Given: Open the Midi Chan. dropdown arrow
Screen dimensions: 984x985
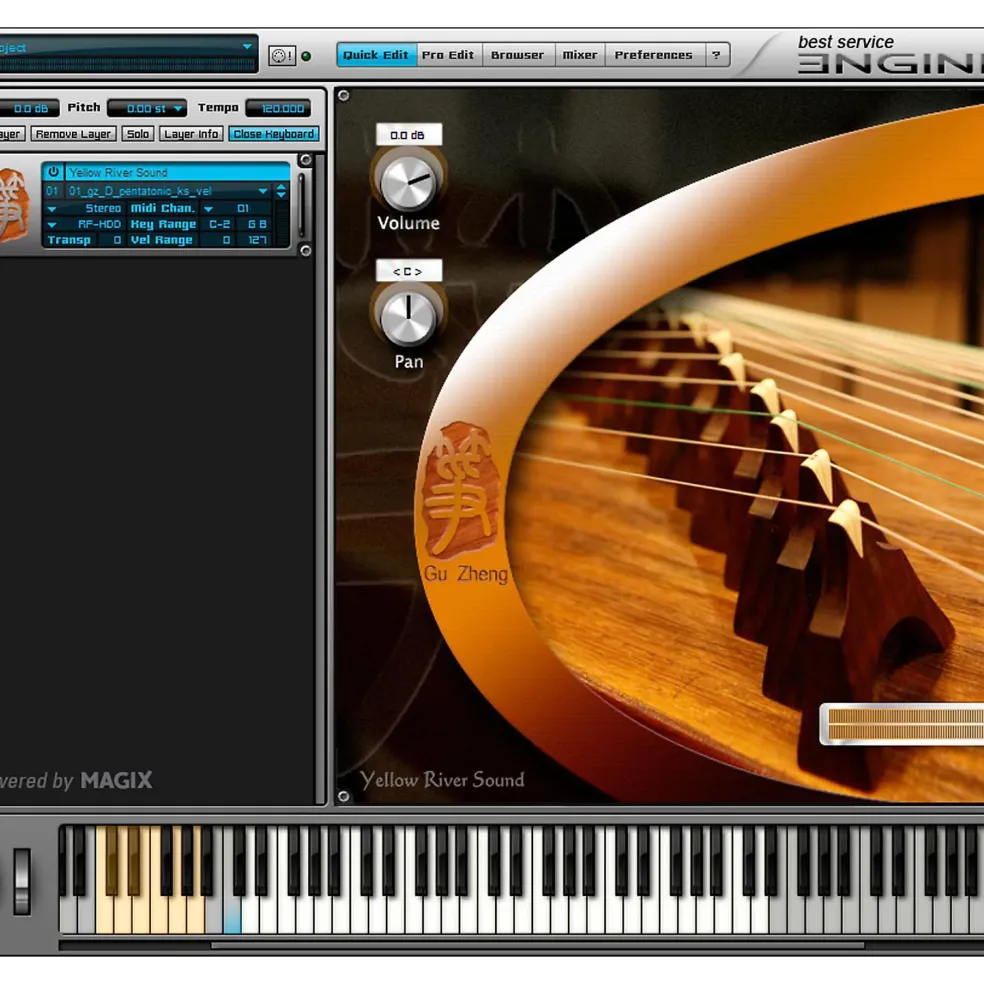Looking at the screenshot, I should [209, 209].
